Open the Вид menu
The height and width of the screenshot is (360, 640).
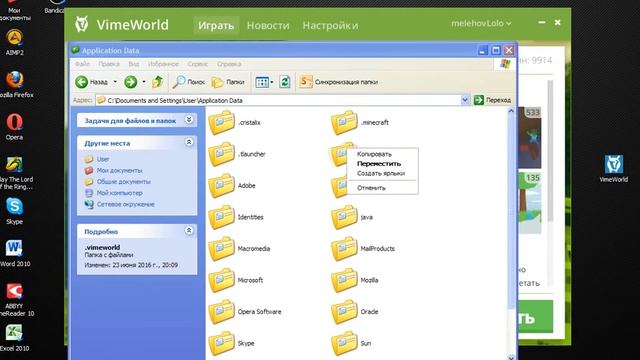(x=134, y=64)
